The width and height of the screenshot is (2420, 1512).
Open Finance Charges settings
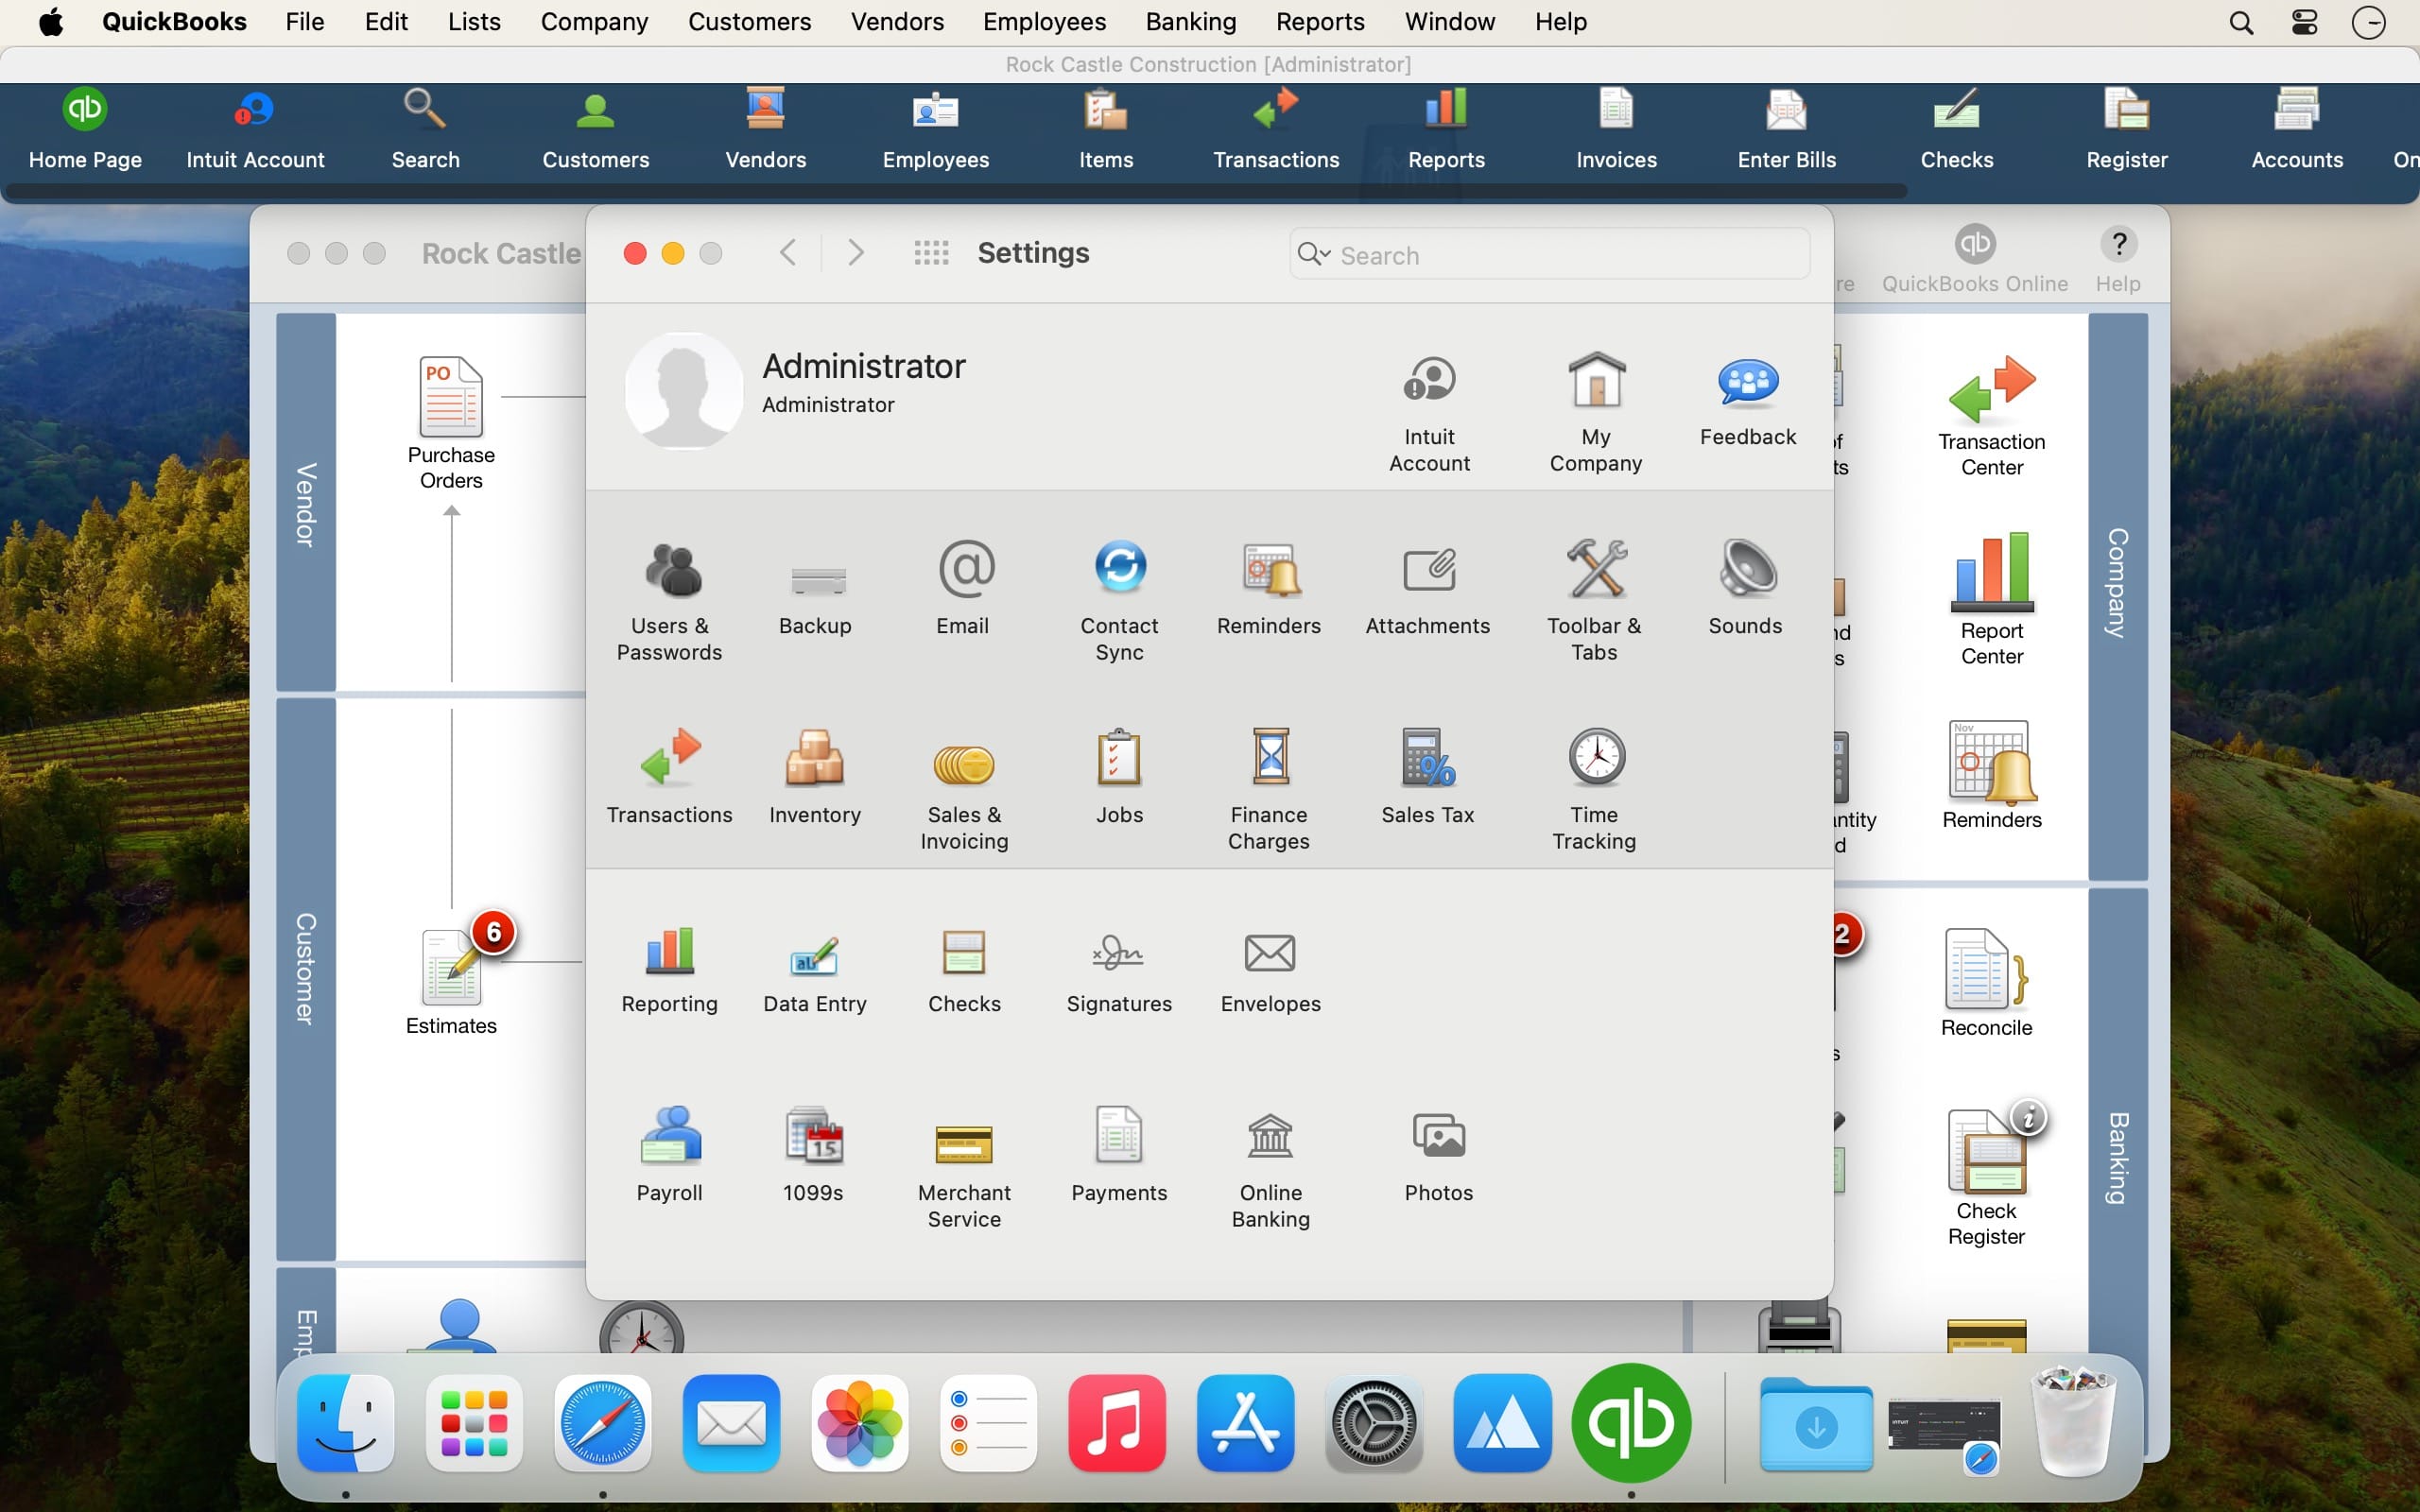[x=1269, y=789]
